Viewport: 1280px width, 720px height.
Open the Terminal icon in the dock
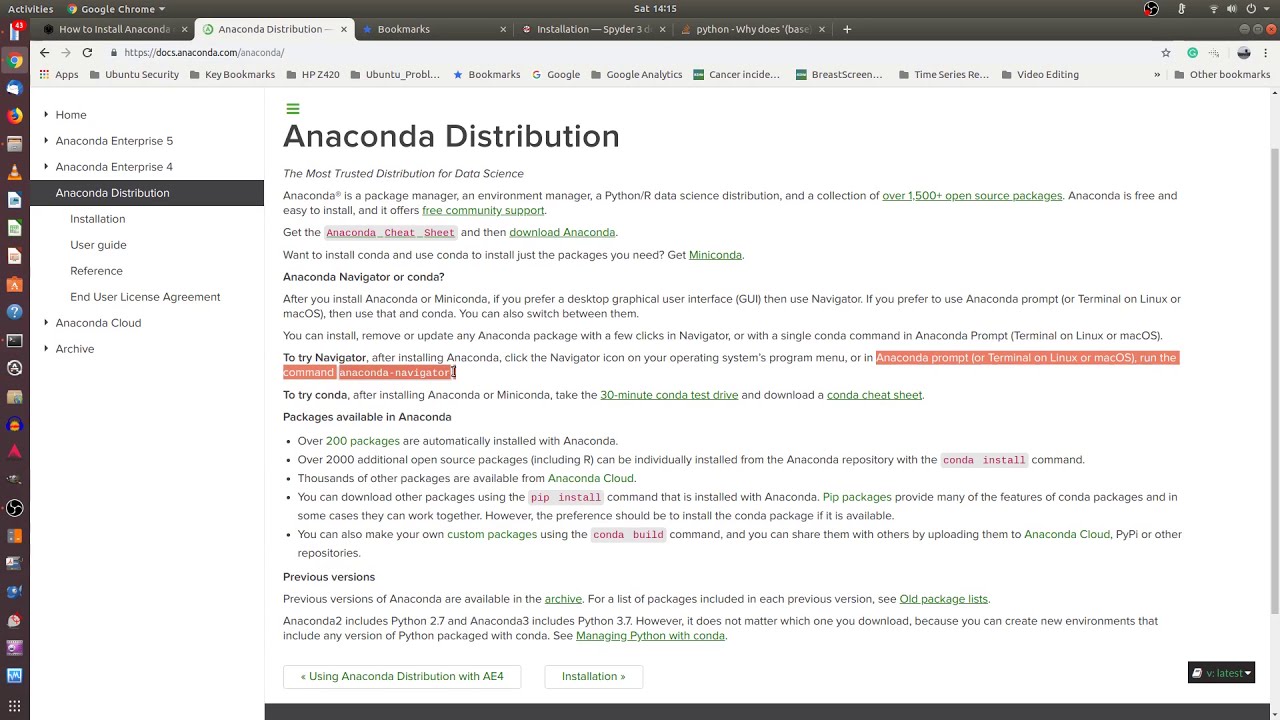(14, 340)
